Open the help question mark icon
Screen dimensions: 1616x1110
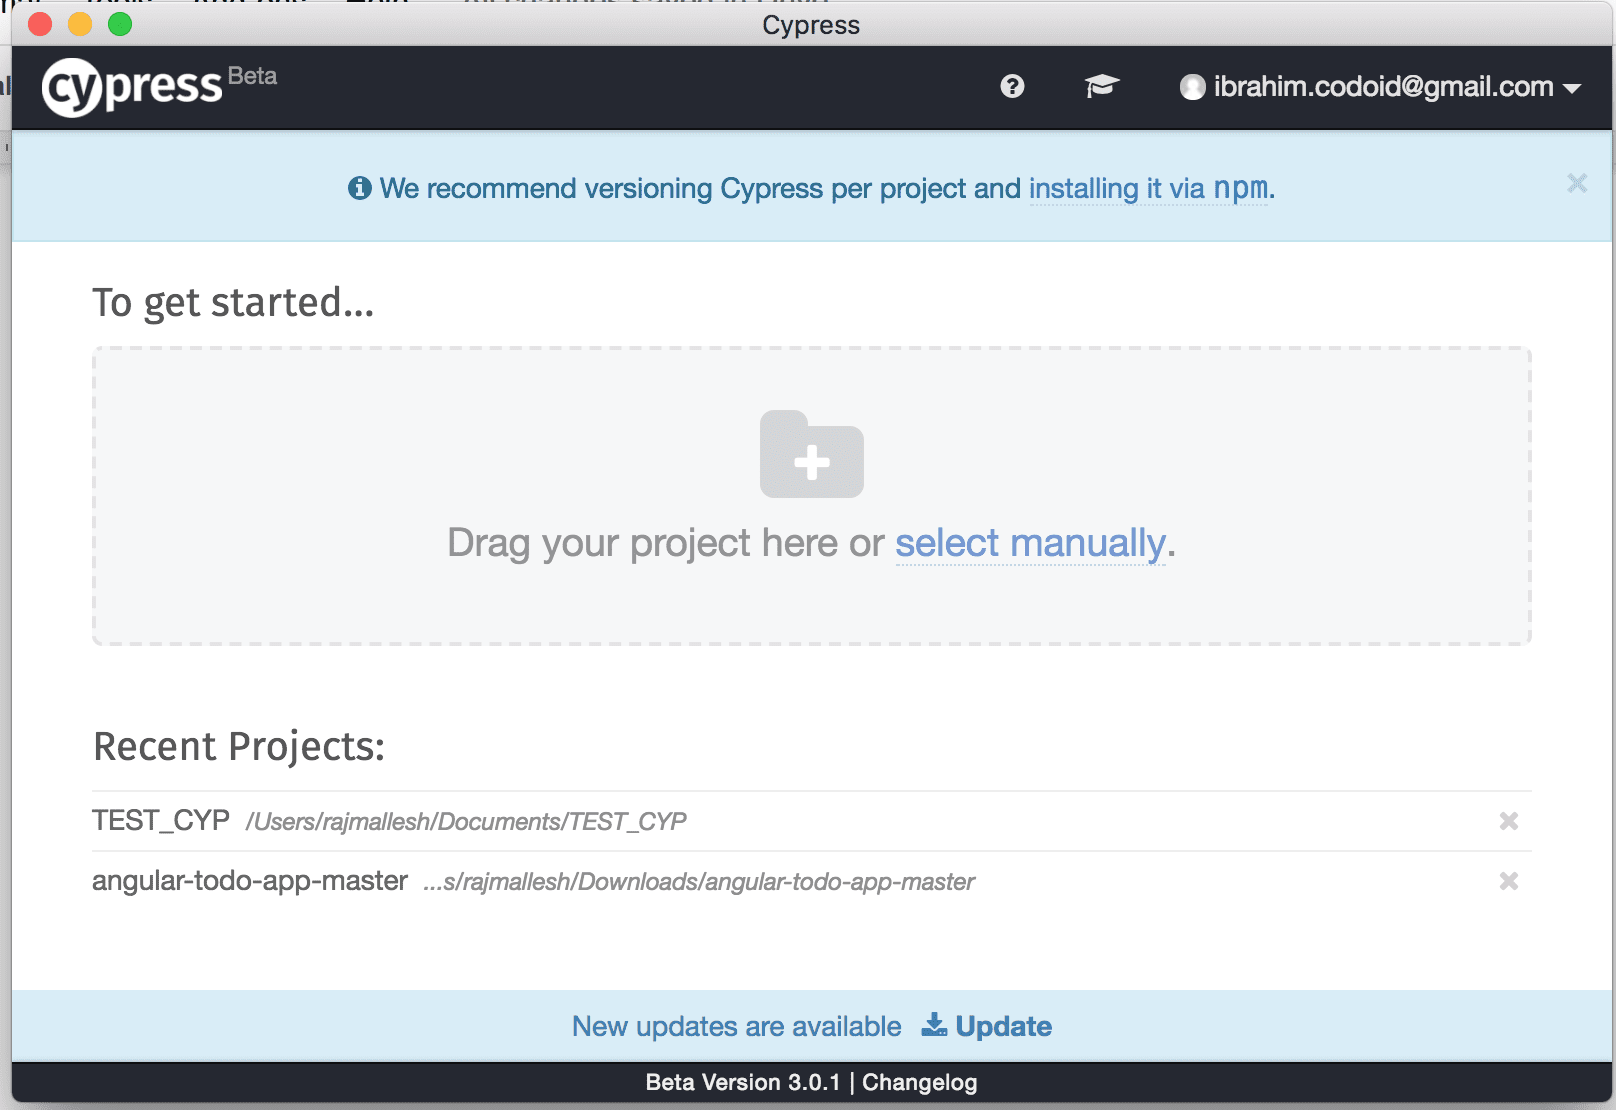point(1012,87)
